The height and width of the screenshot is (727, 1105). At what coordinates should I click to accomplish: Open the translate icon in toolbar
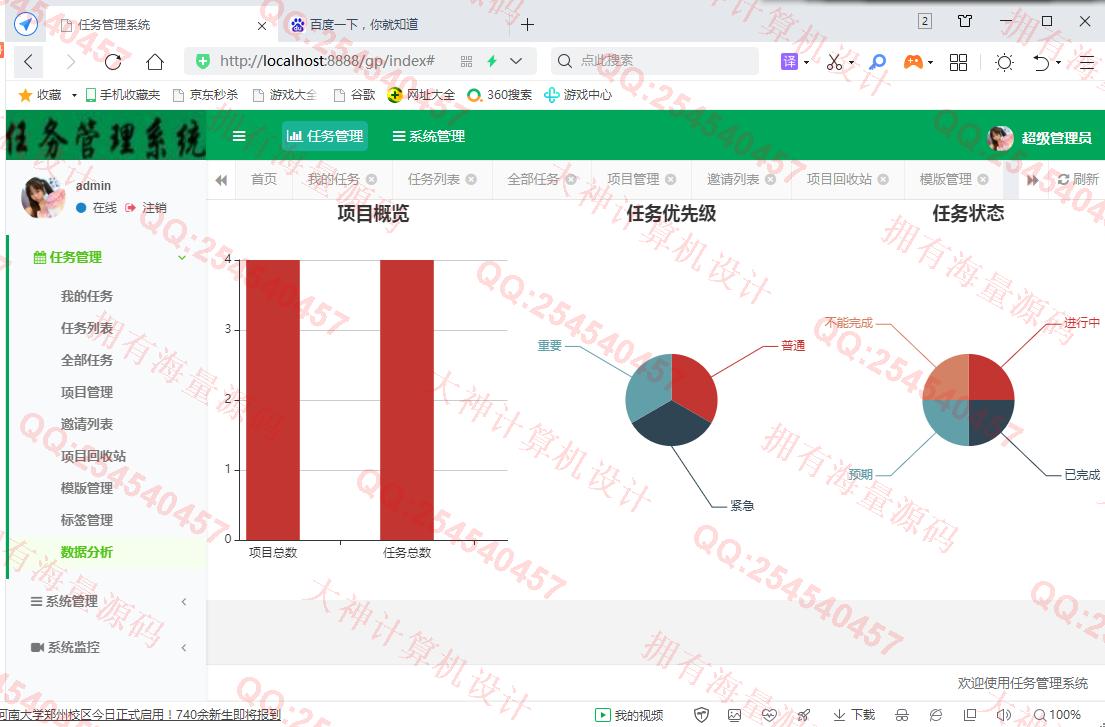(789, 62)
